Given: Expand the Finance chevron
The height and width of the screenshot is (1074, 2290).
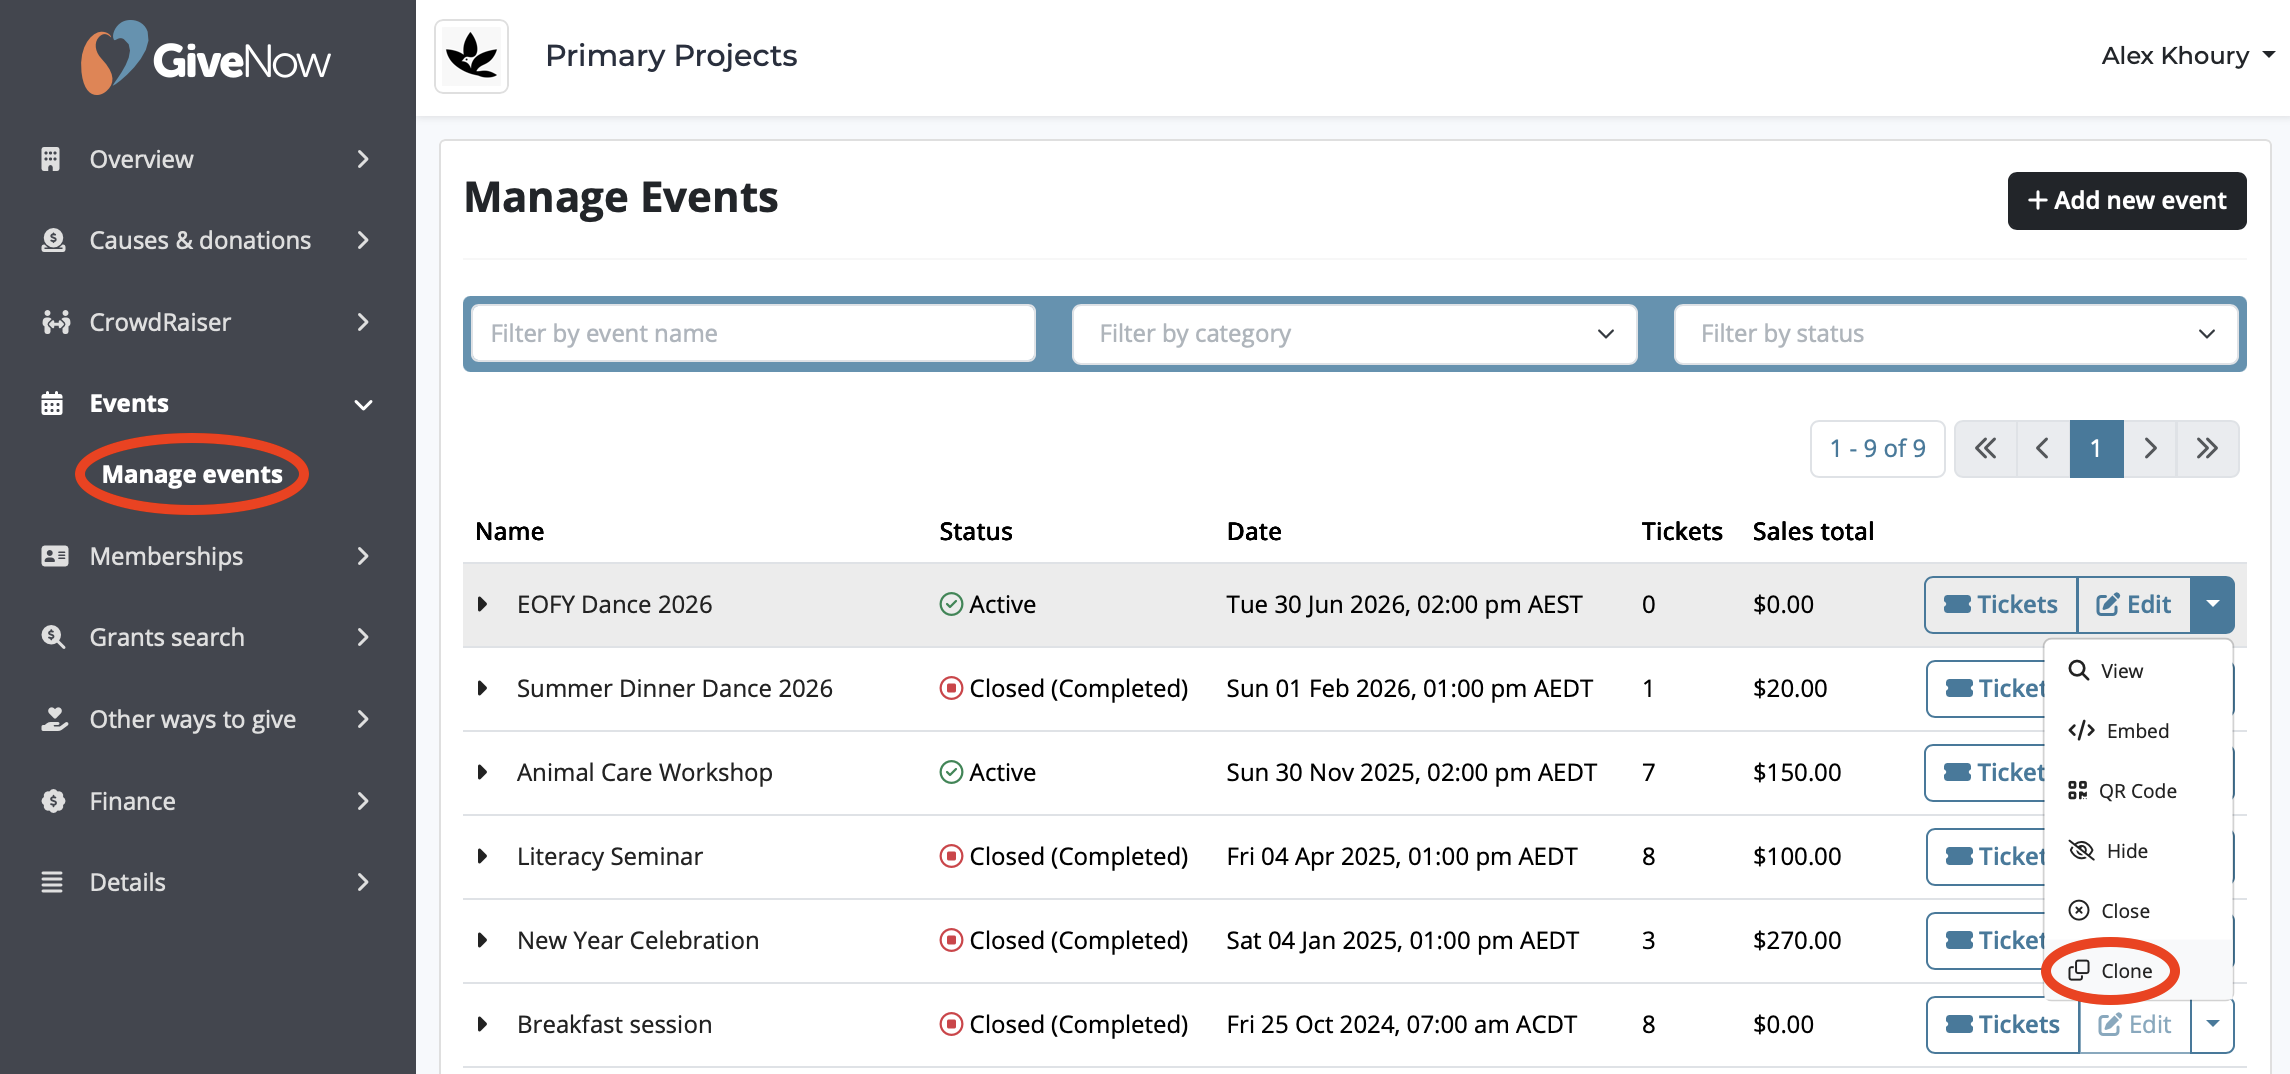Looking at the screenshot, I should point(363,801).
